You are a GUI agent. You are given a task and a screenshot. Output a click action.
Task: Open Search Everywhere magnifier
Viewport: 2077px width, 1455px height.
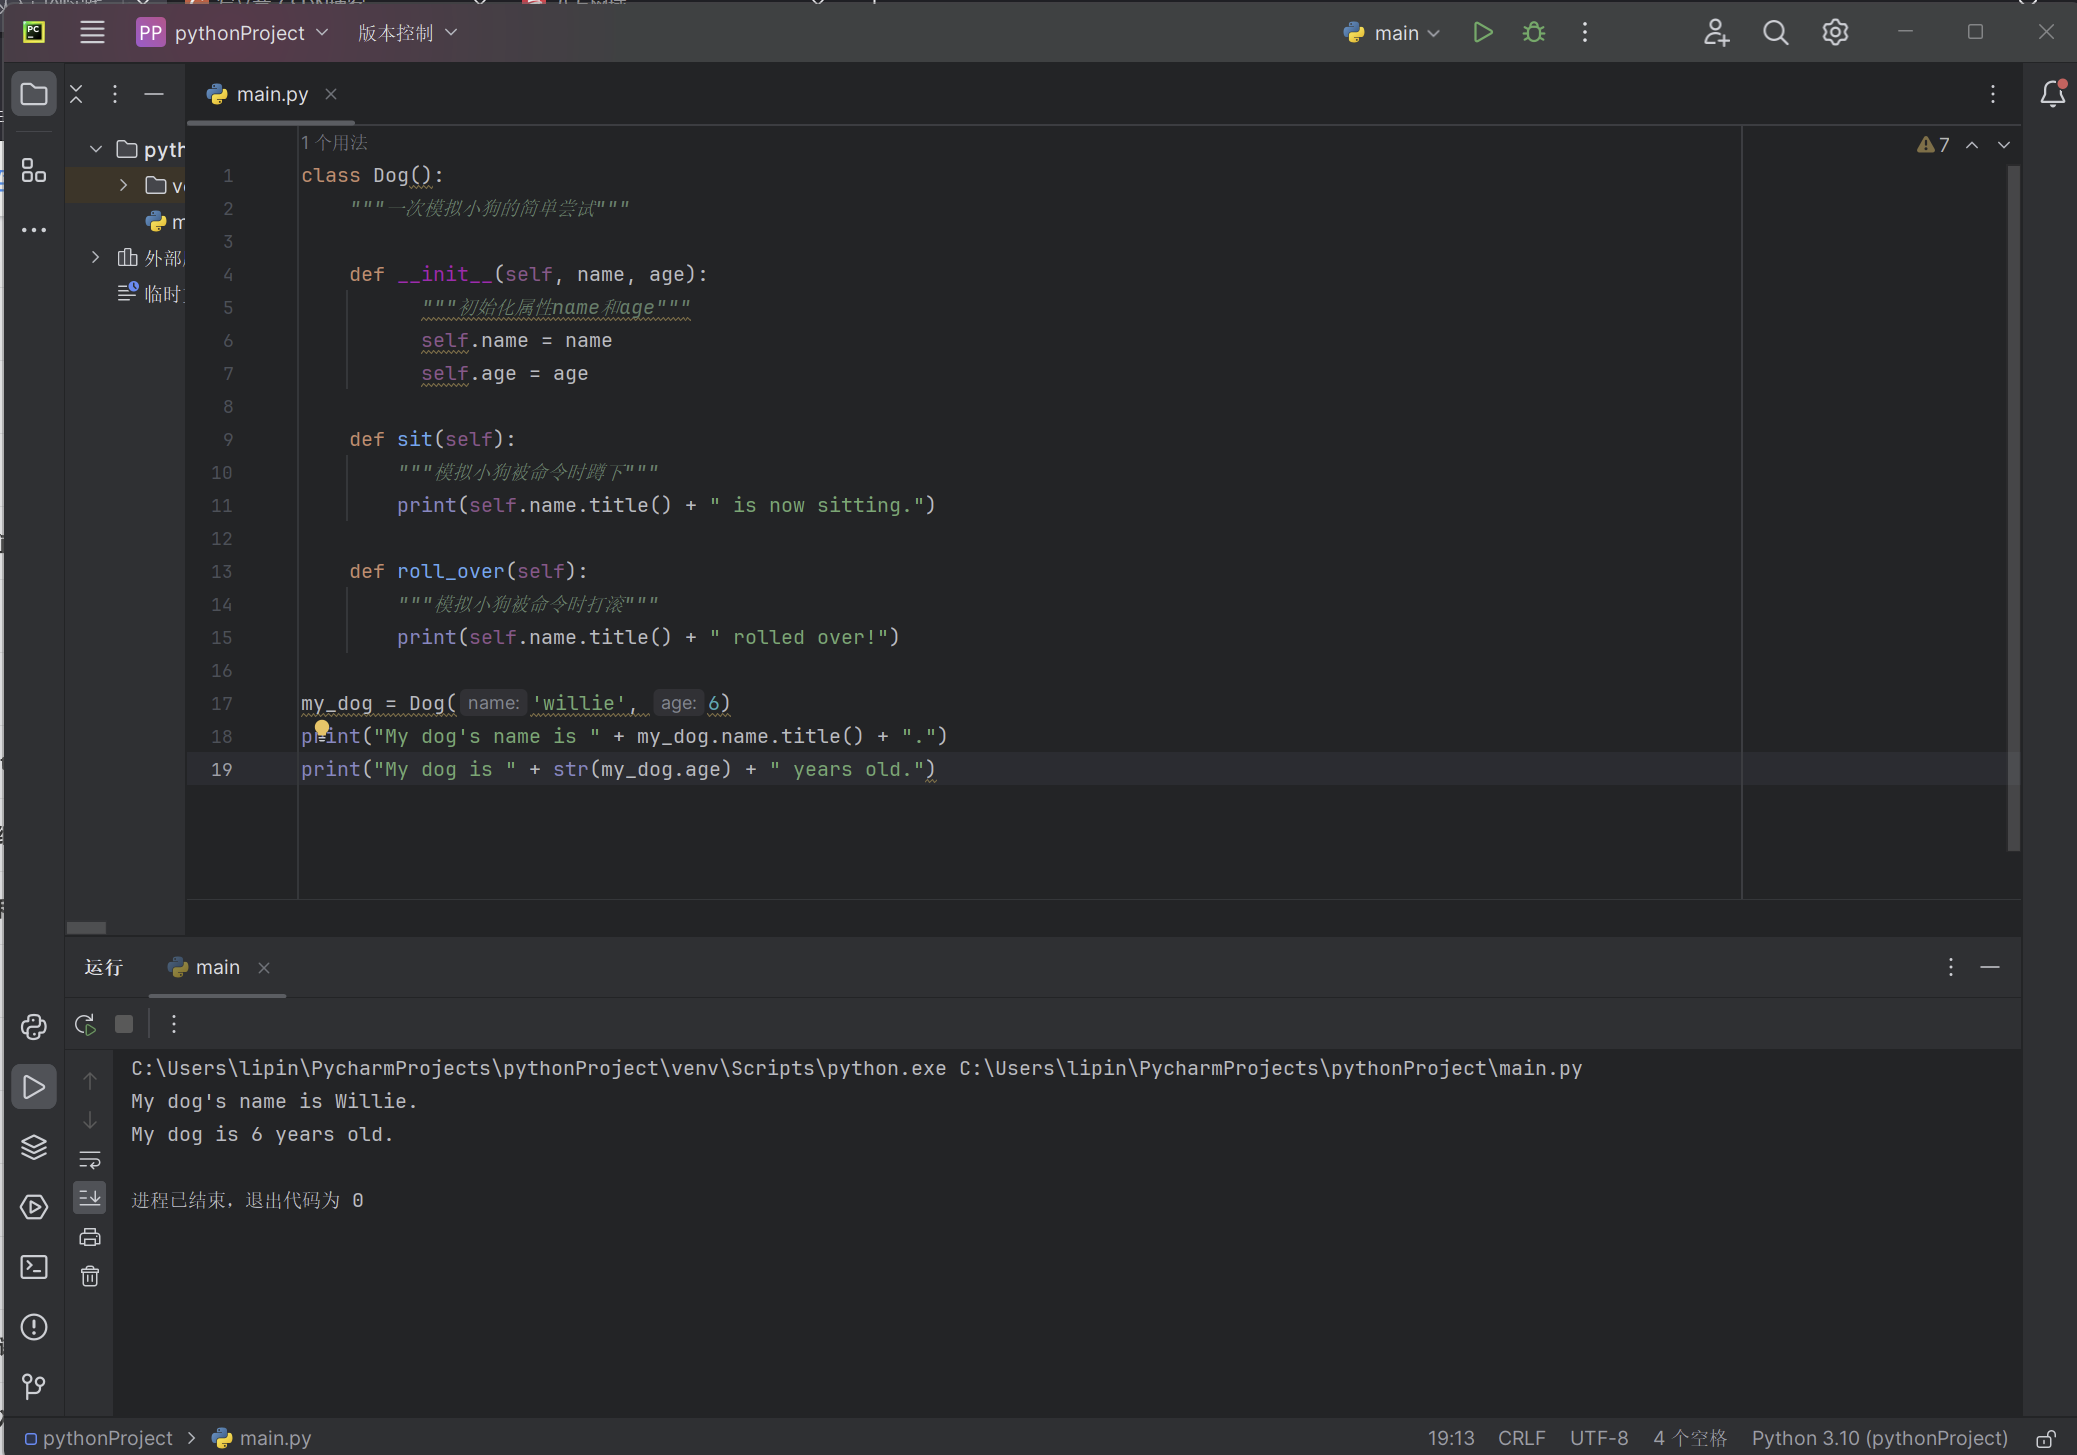pyautogui.click(x=1775, y=32)
